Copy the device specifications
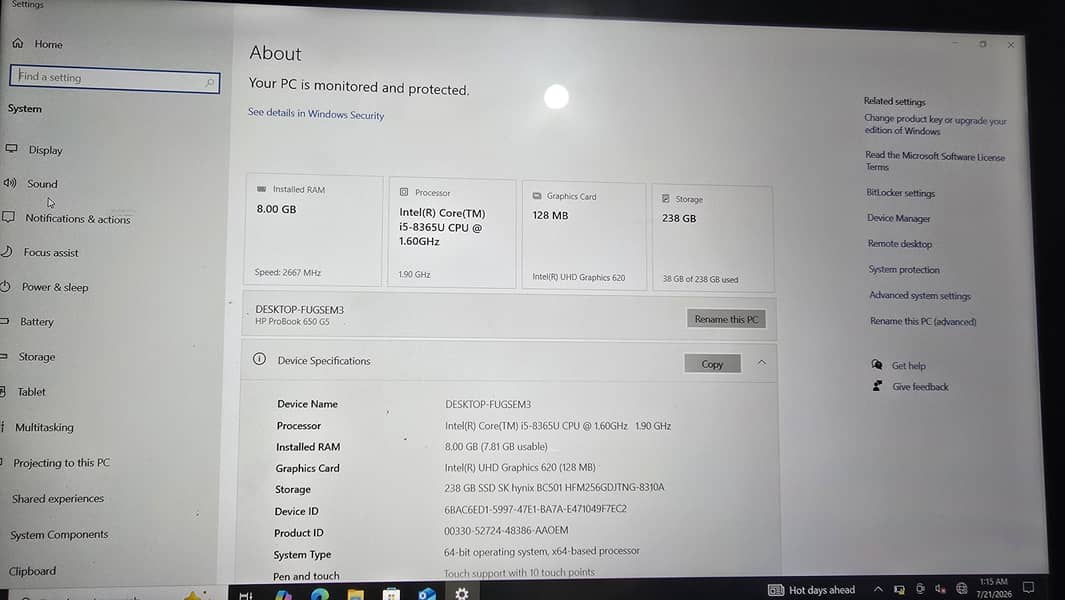The image size is (1065, 600). [712, 364]
